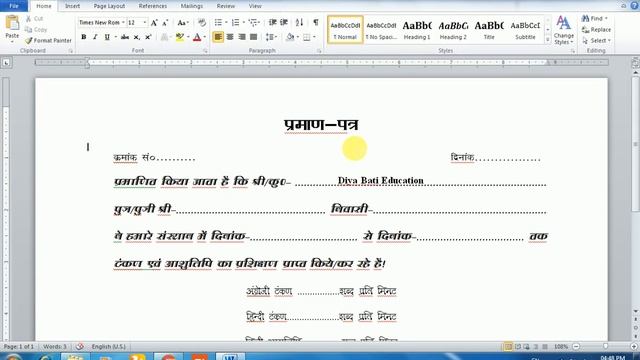The image size is (640, 360).
Task: Switch to Web Layout view
Action: point(527,347)
